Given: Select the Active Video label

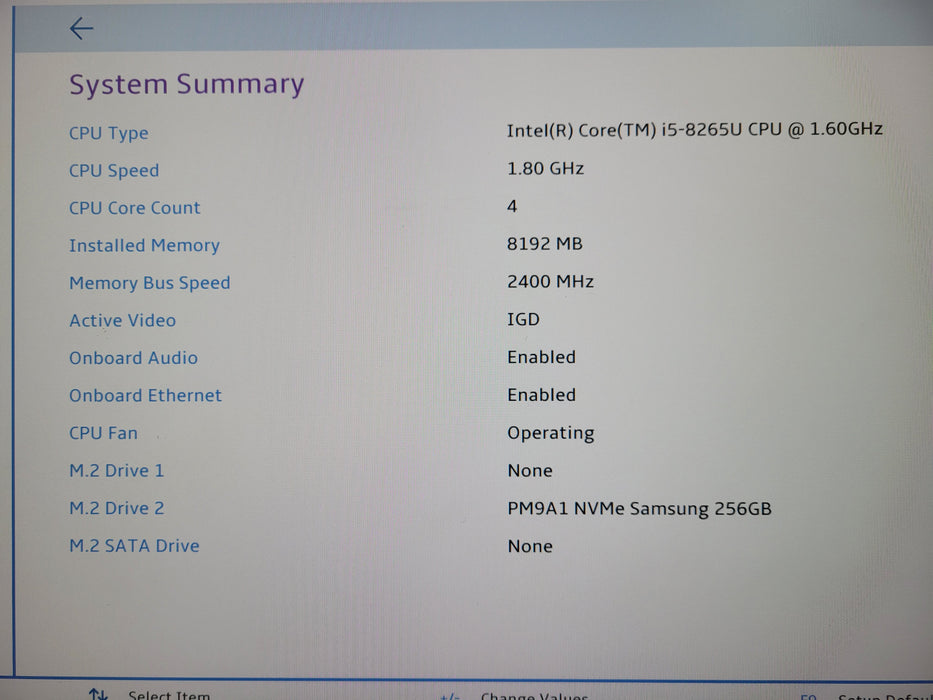Looking at the screenshot, I should (123, 320).
